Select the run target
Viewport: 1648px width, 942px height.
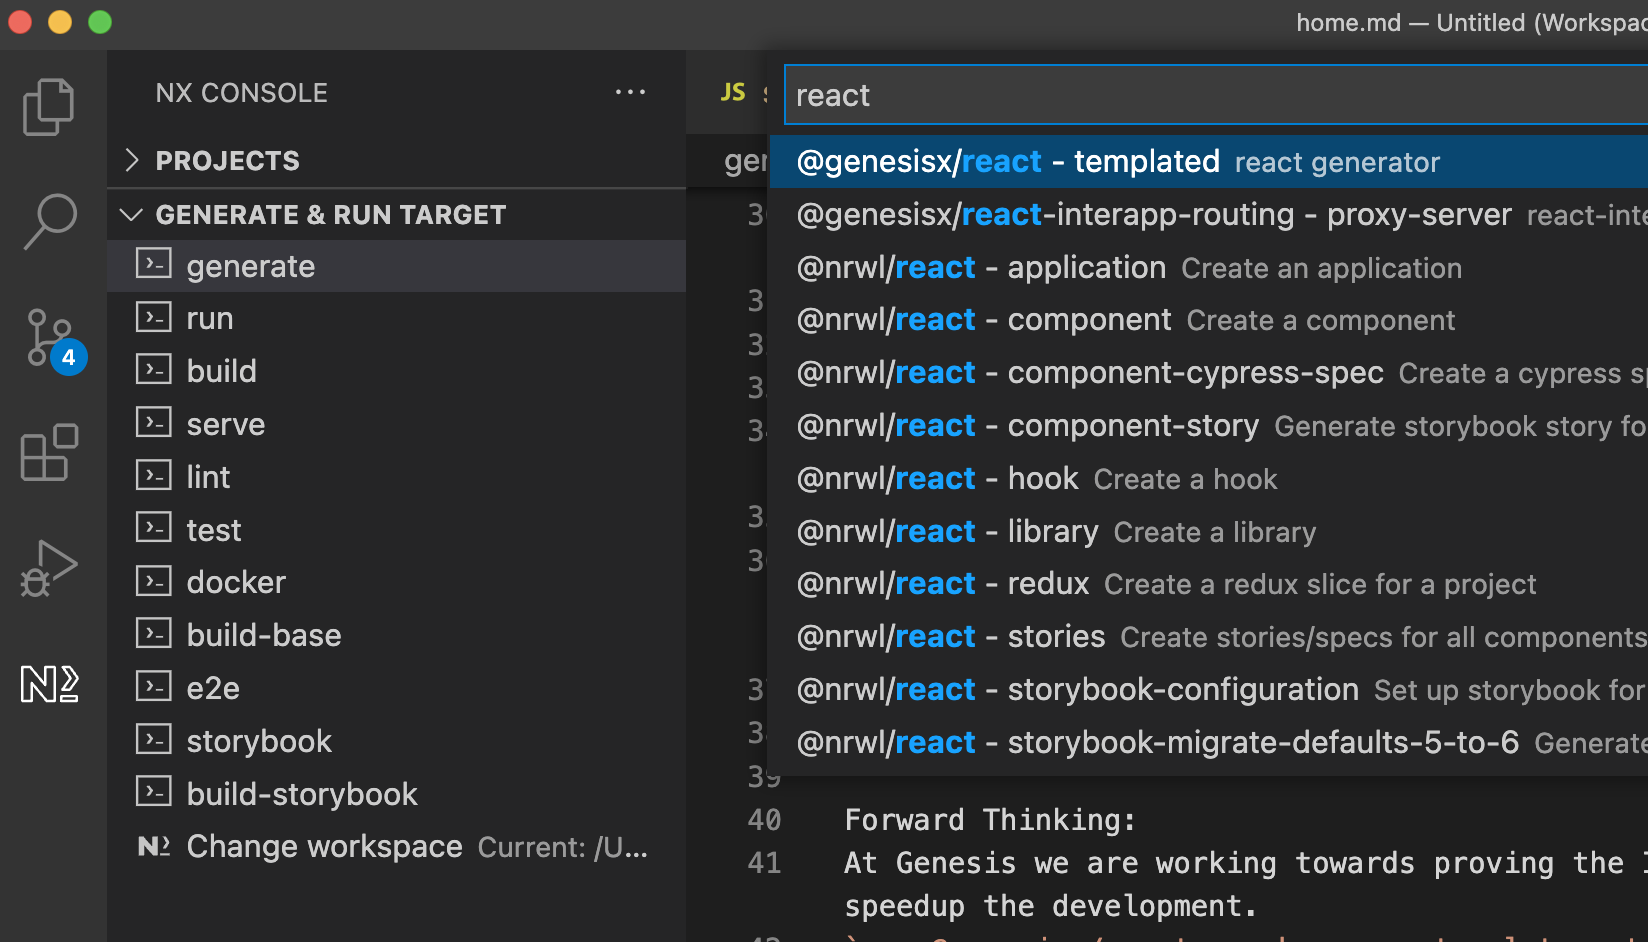396,318
